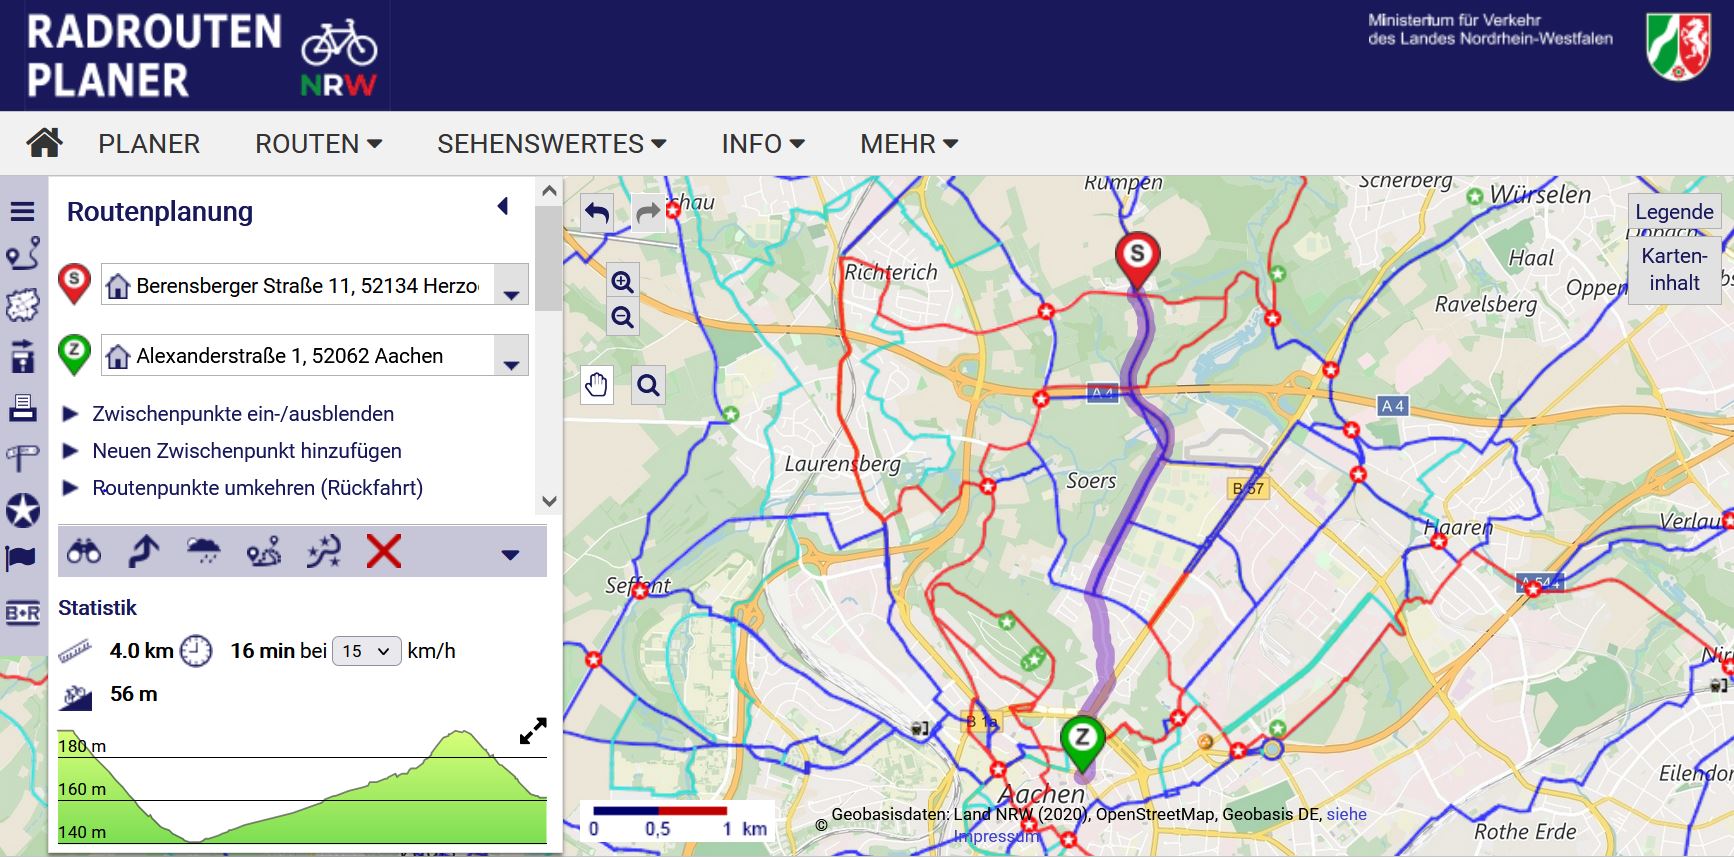1734x857 pixels.
Task: Click the route with stars icon
Action: point(324,551)
